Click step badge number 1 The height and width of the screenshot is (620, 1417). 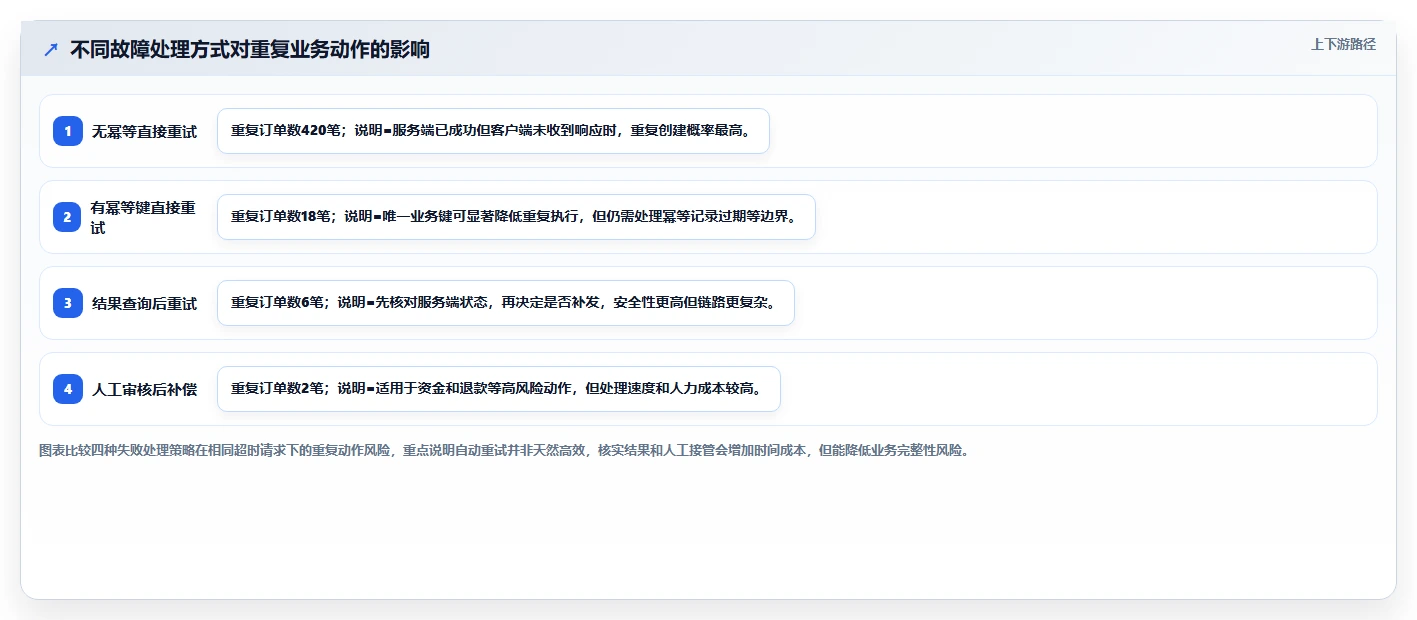tap(68, 131)
